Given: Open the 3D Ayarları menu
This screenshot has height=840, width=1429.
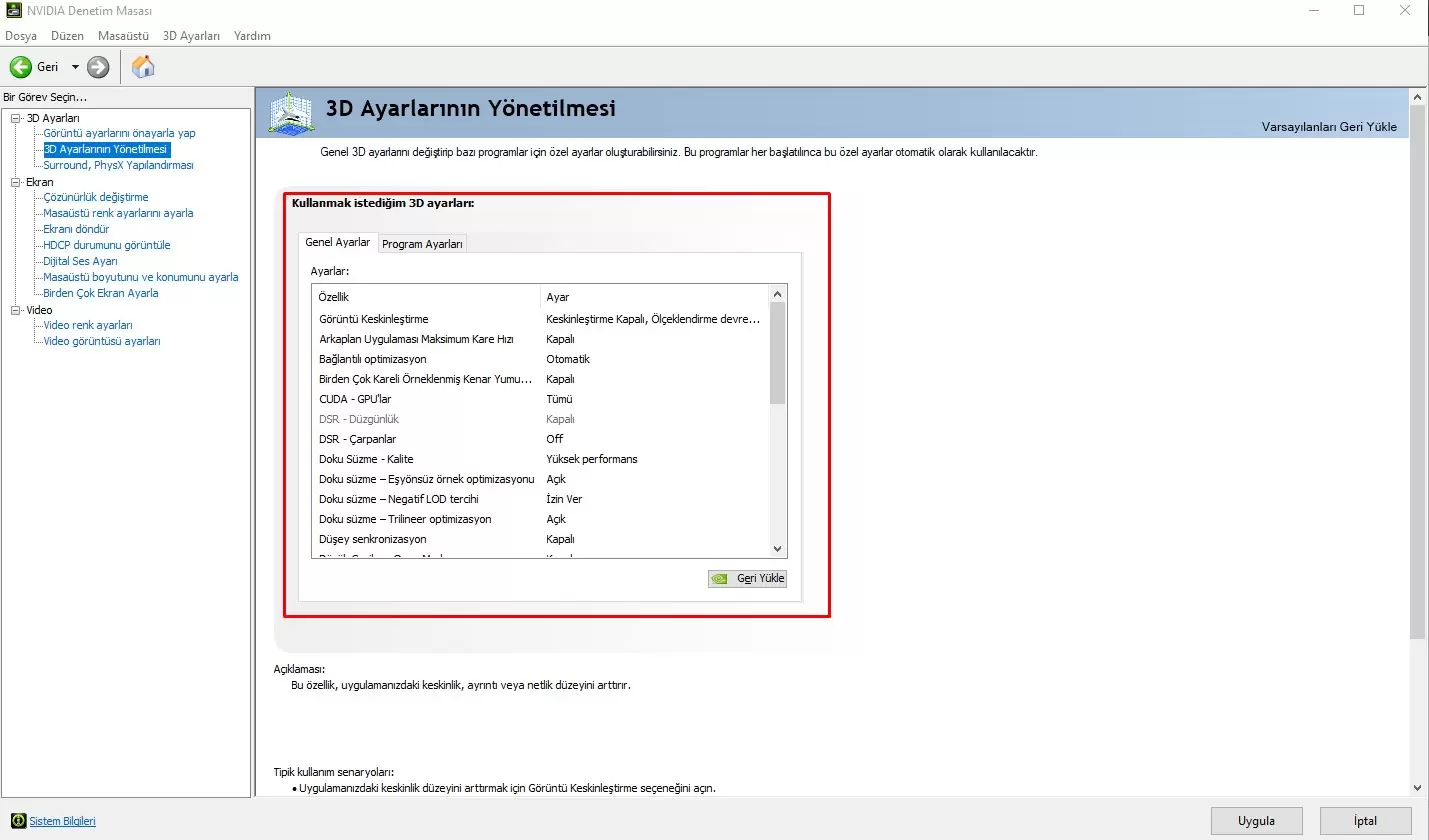Looking at the screenshot, I should [191, 36].
